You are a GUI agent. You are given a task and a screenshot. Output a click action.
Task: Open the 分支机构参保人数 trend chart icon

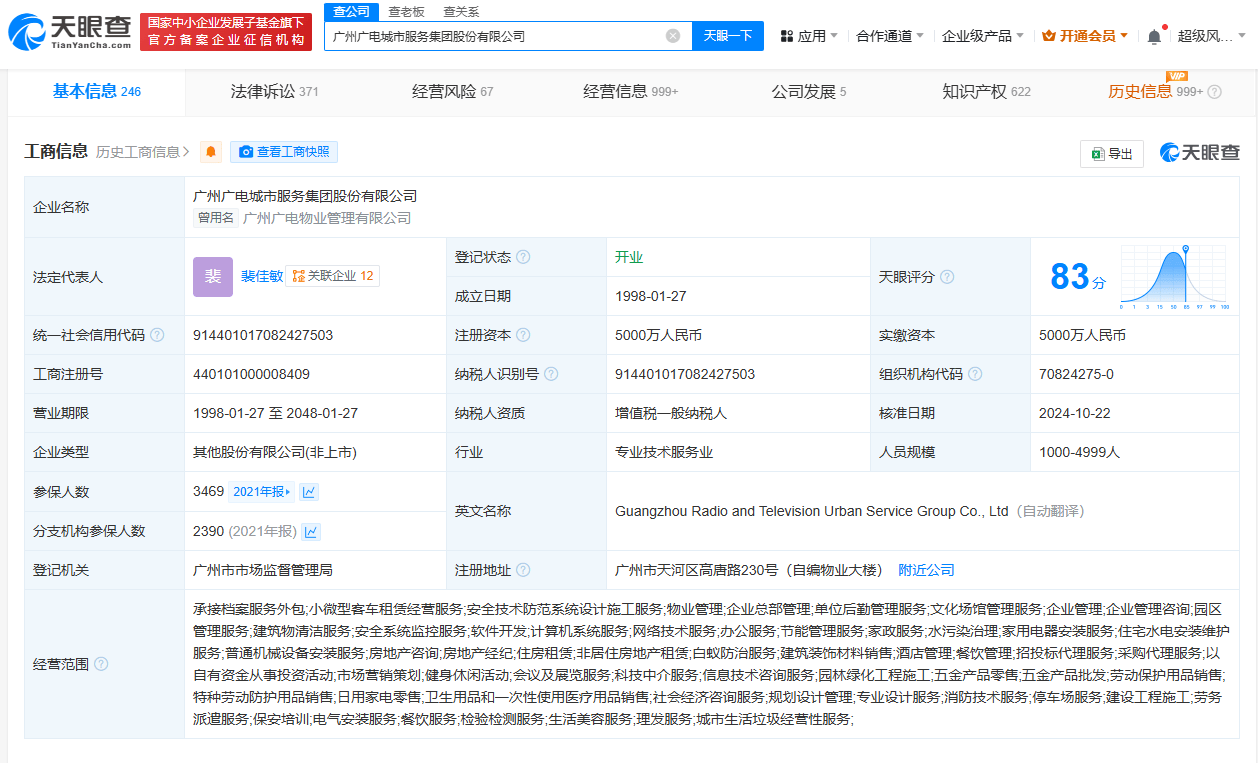tap(312, 532)
